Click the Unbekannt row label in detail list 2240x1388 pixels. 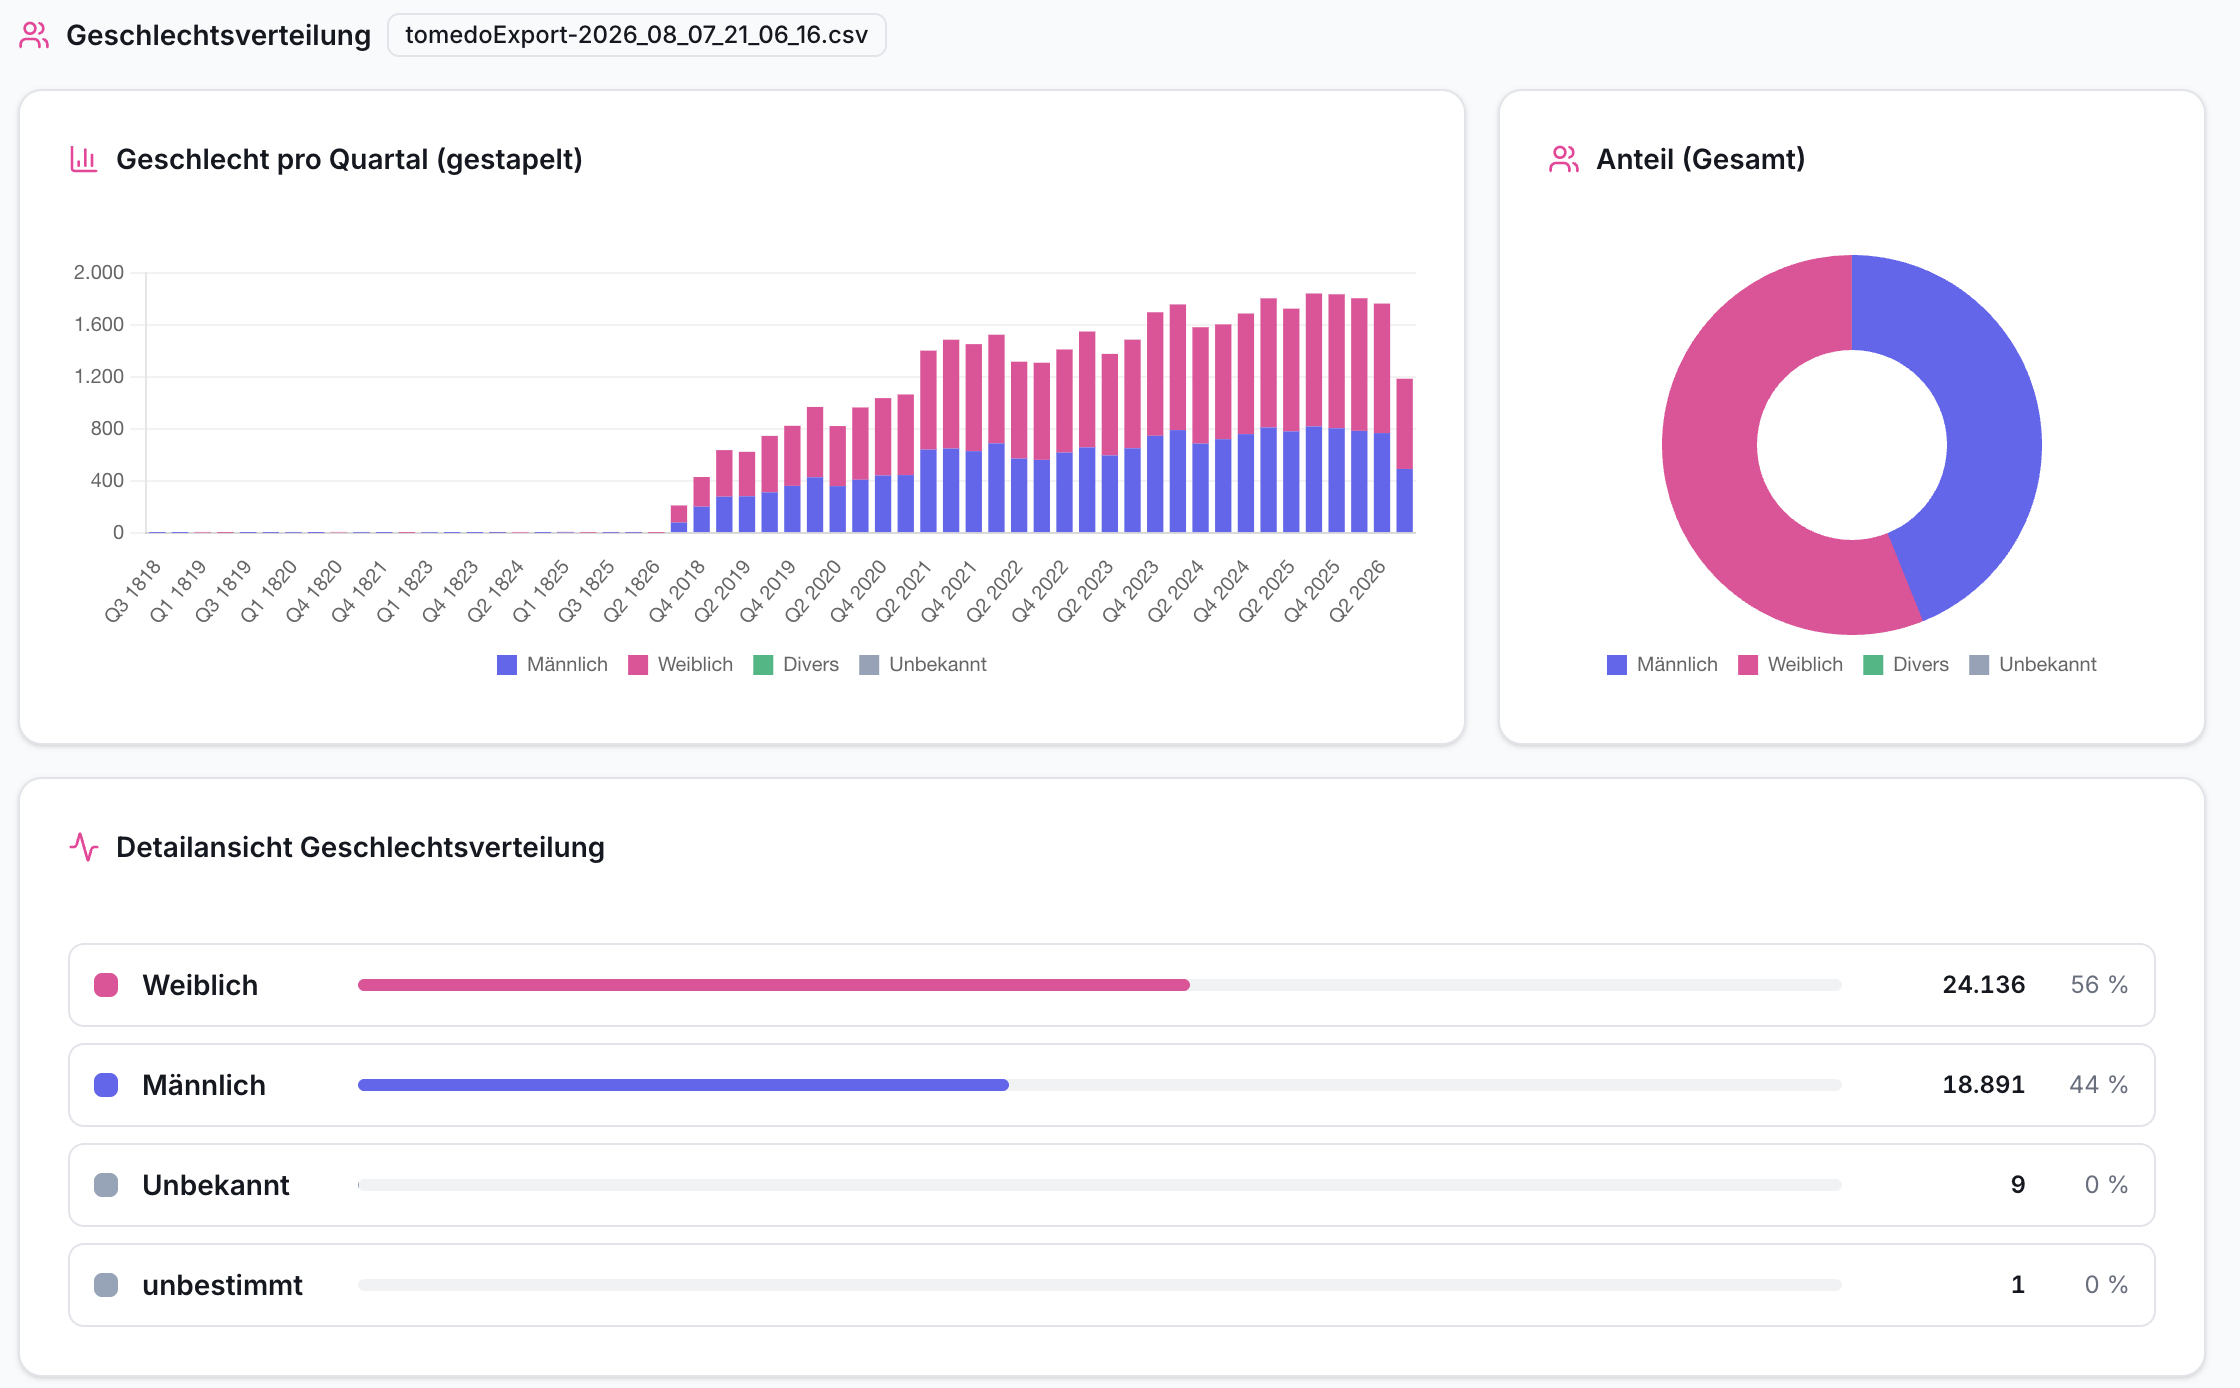(x=216, y=1185)
